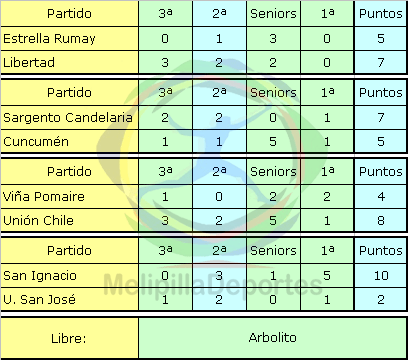
Task: Click Estrella Rumay's Seniors score 3
Action: coord(273,39)
